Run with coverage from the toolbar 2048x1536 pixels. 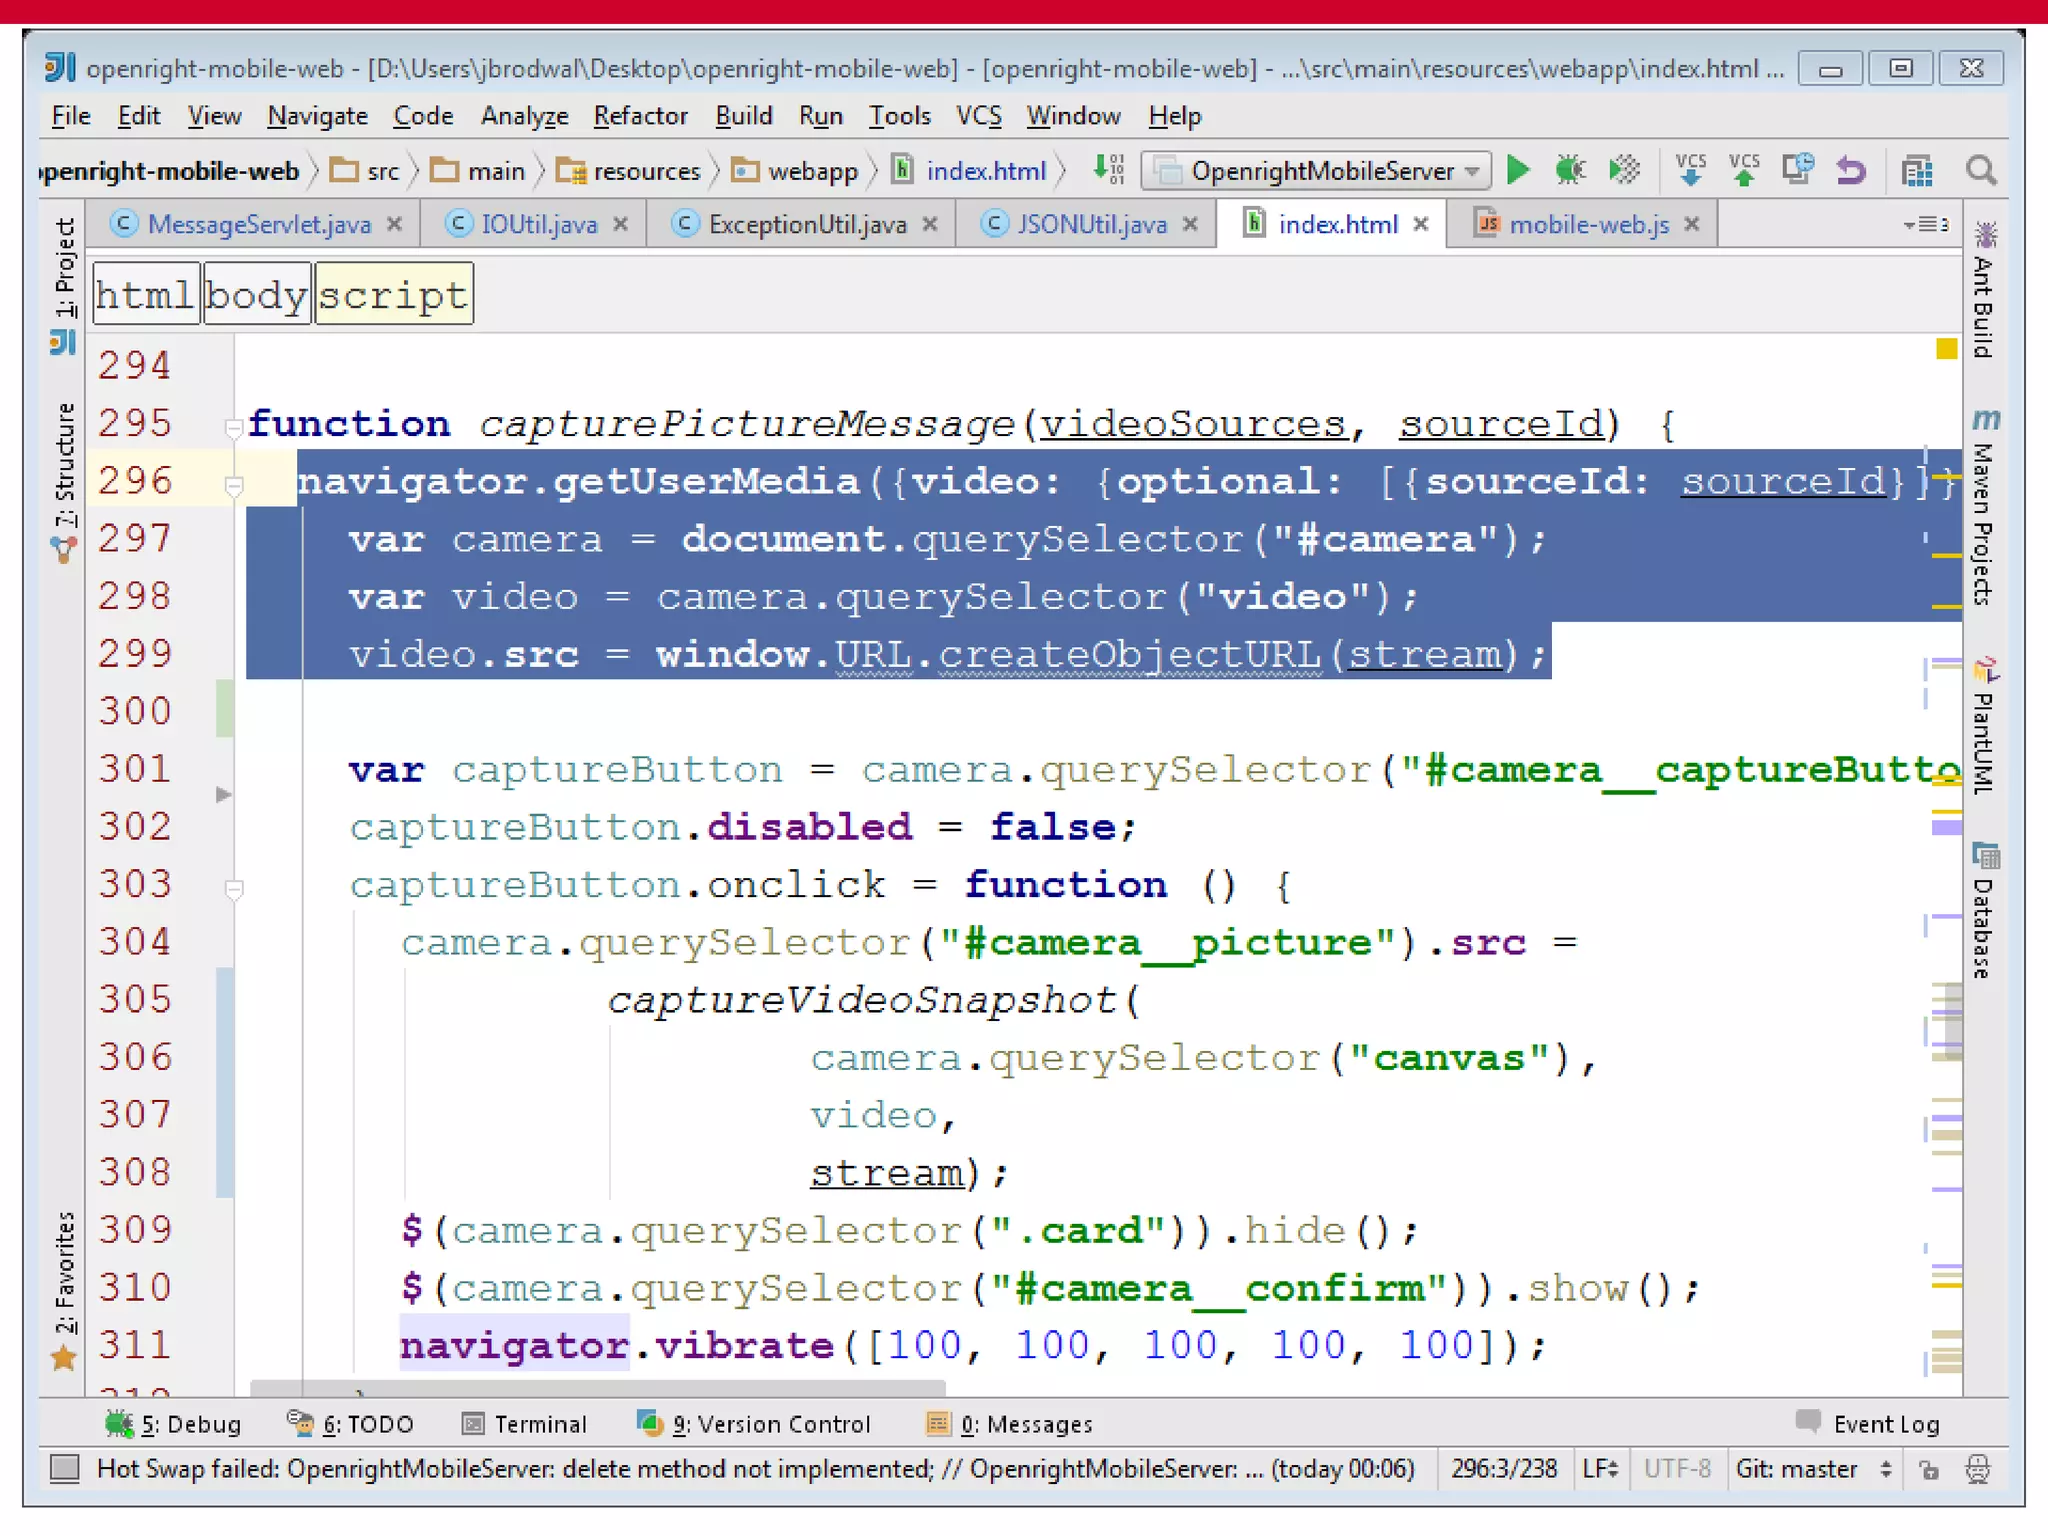coord(1625,170)
